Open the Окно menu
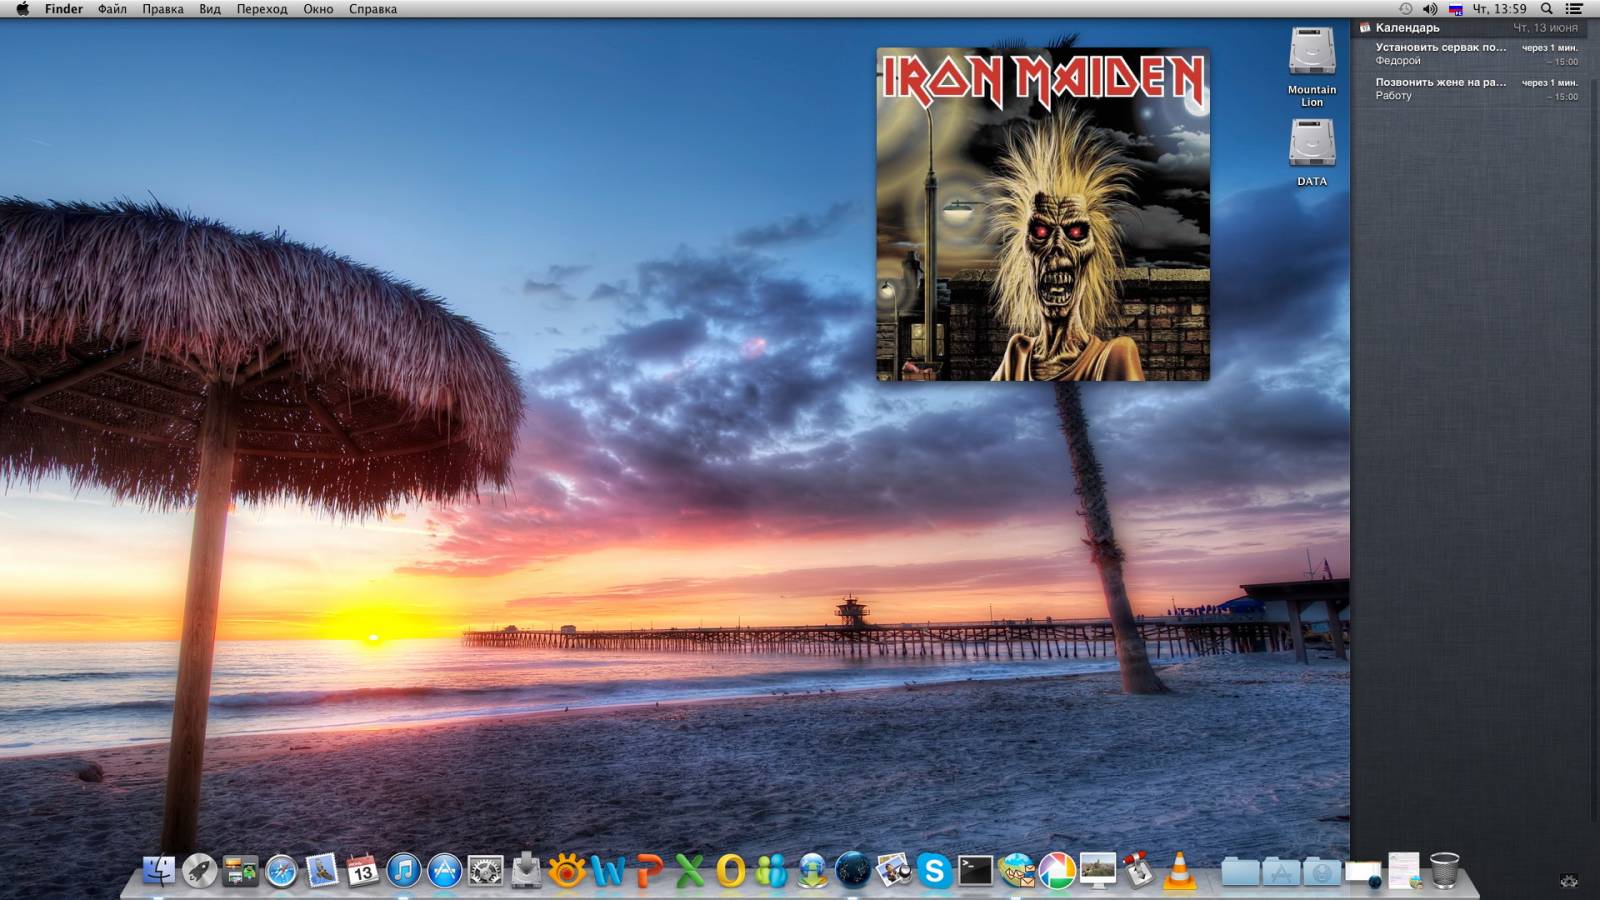 (318, 9)
